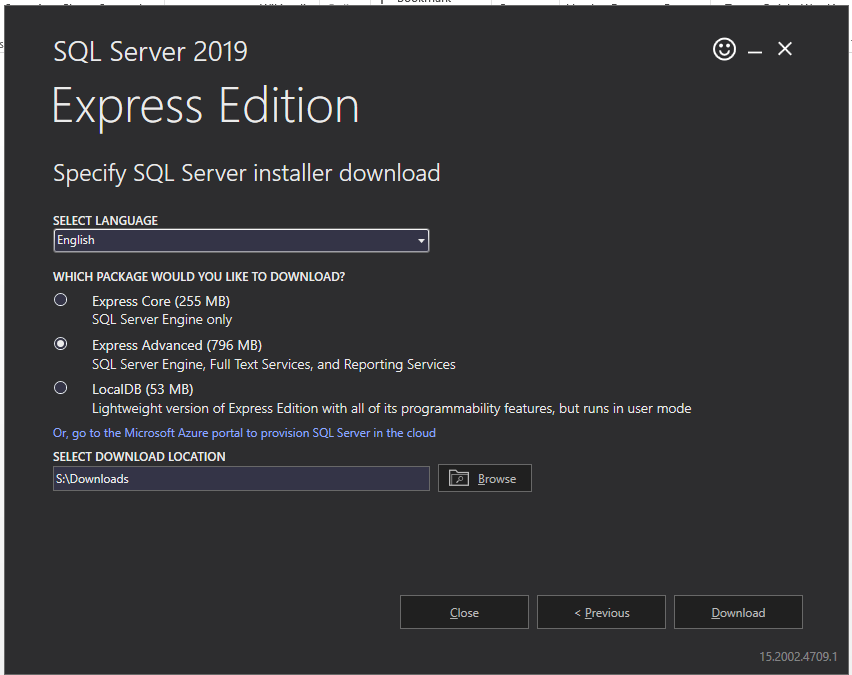Minimize the SQL Server installer window
852x675 pixels.
755,51
